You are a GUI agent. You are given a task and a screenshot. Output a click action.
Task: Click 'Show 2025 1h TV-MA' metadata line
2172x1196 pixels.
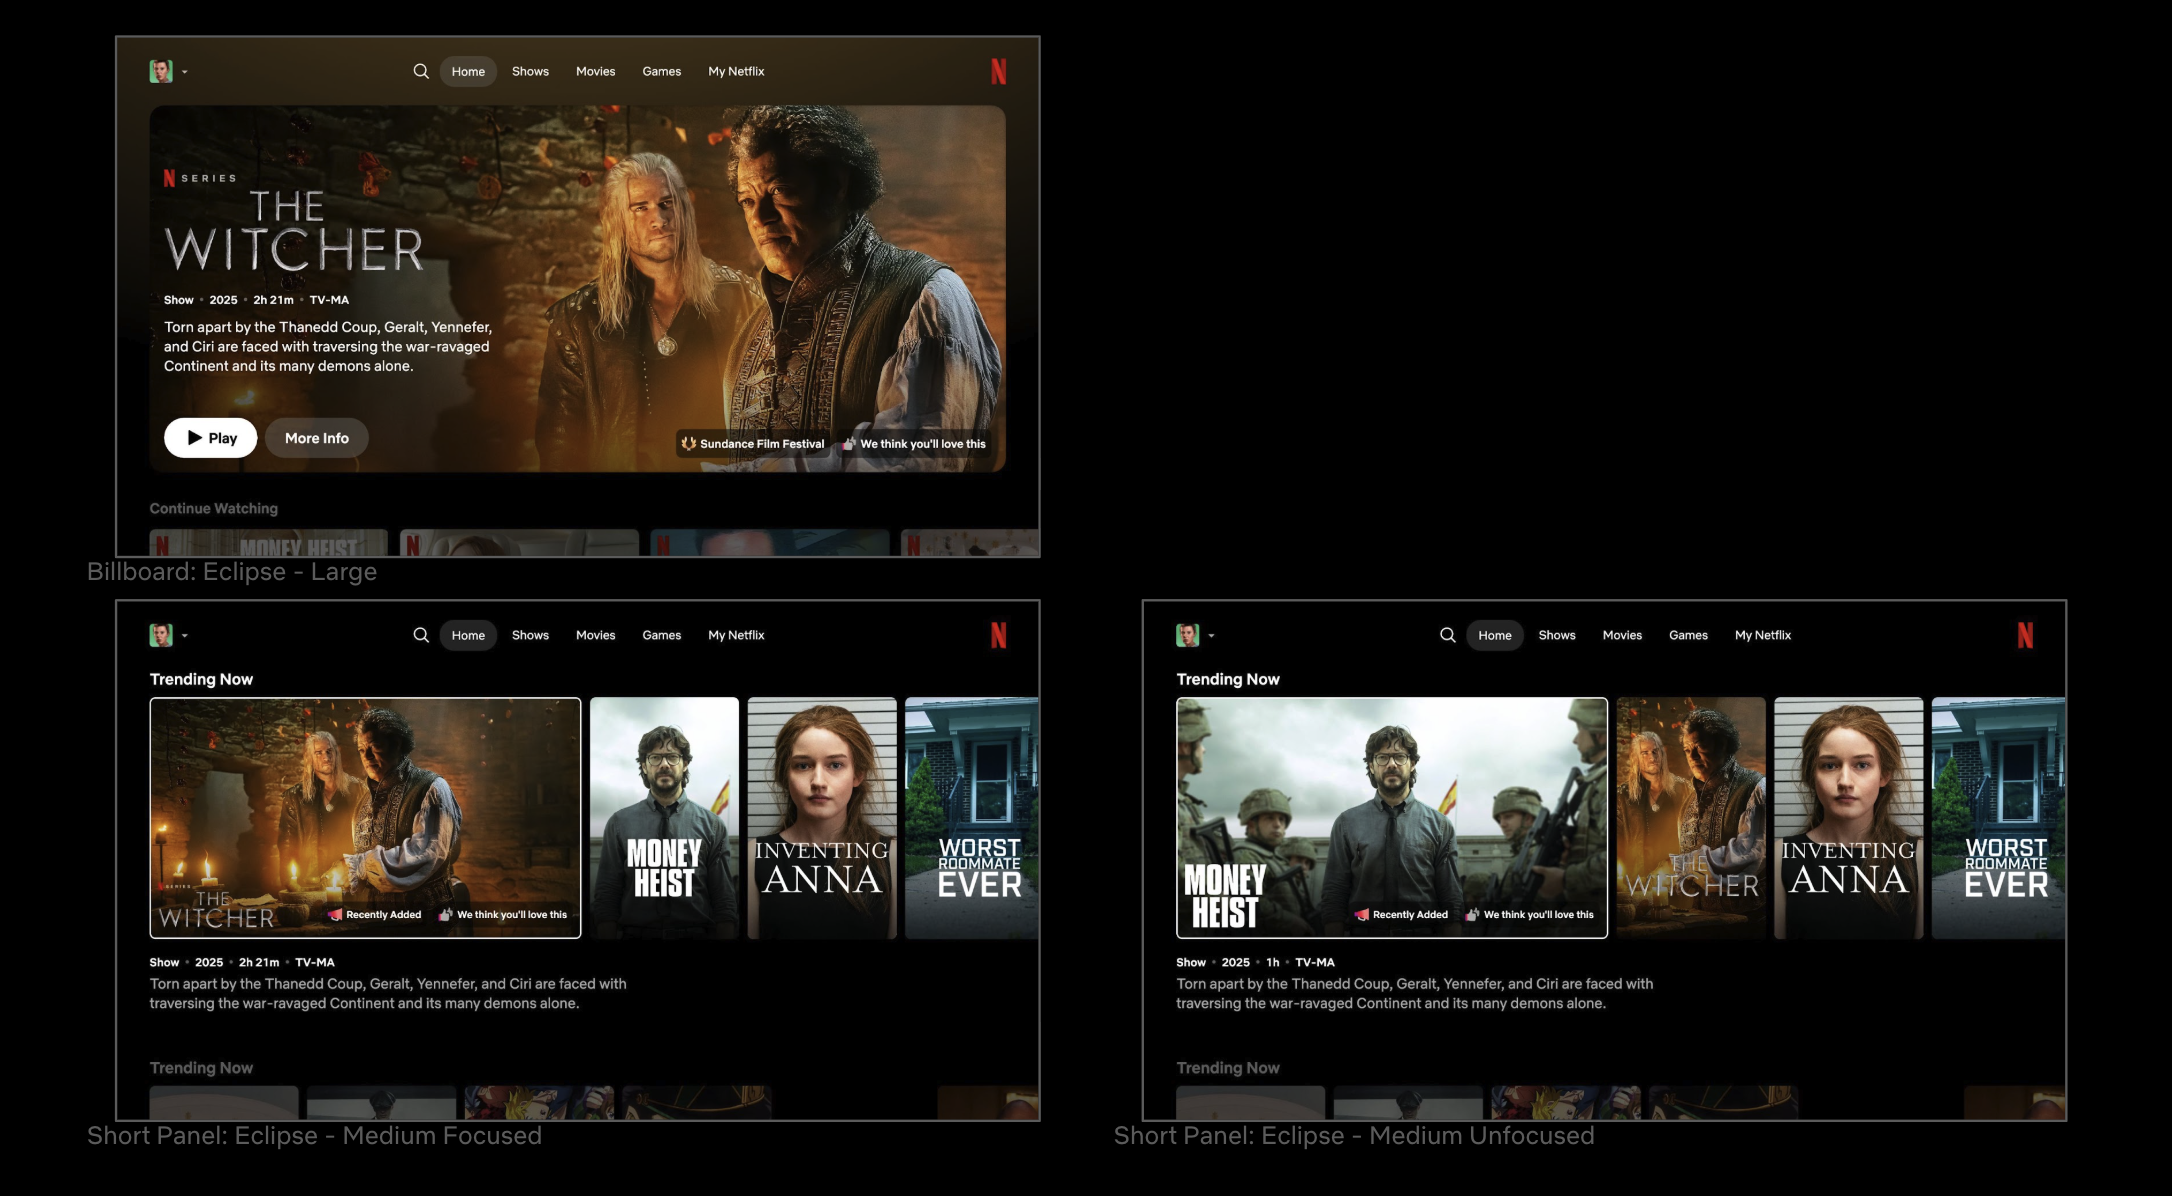pos(1255,962)
